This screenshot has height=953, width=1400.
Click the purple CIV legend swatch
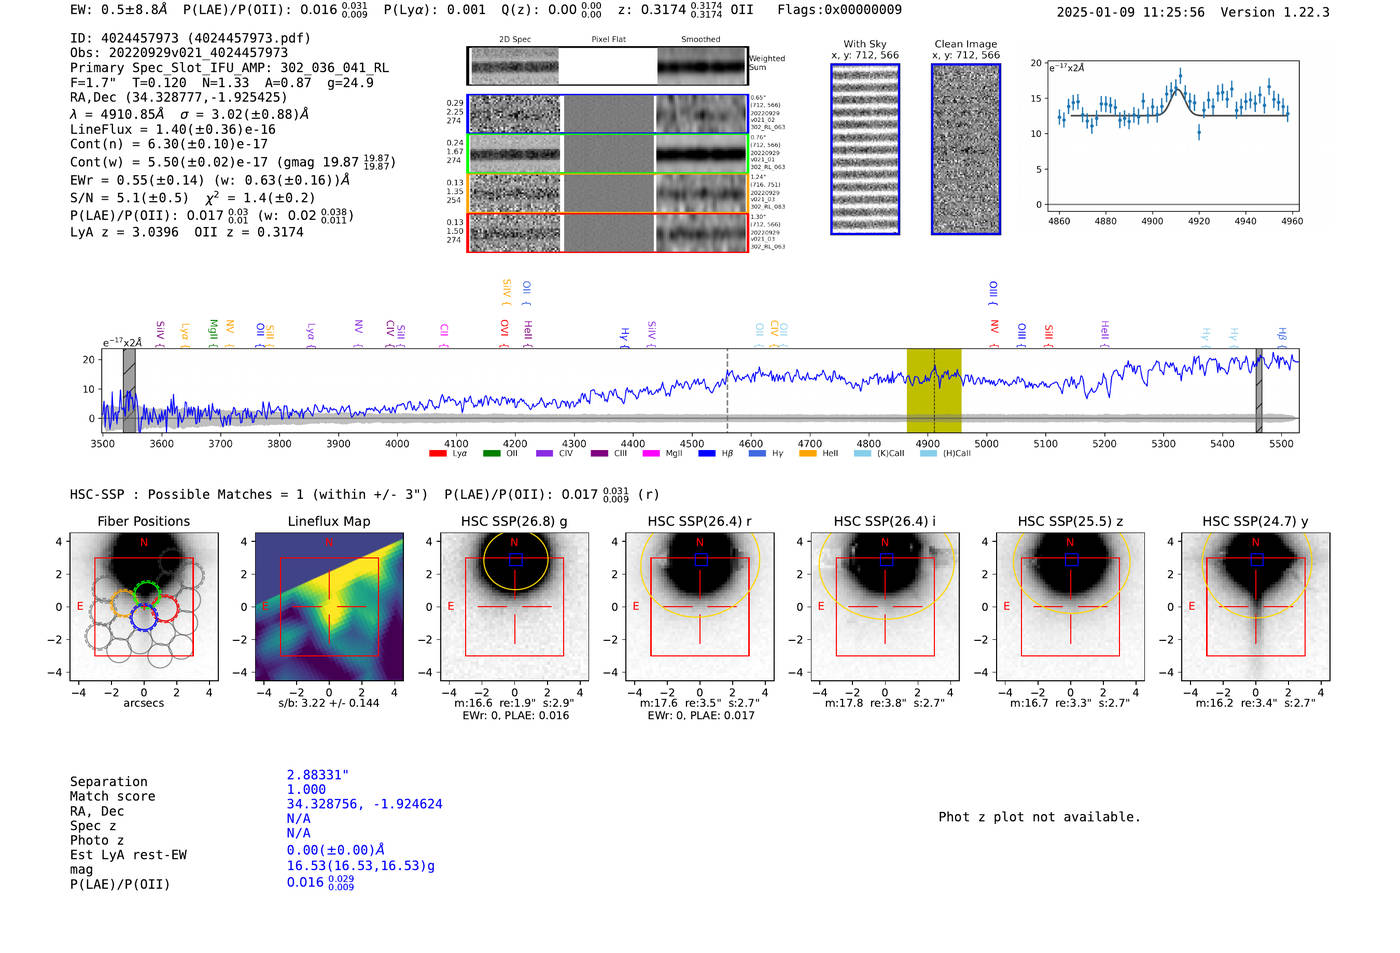click(544, 453)
